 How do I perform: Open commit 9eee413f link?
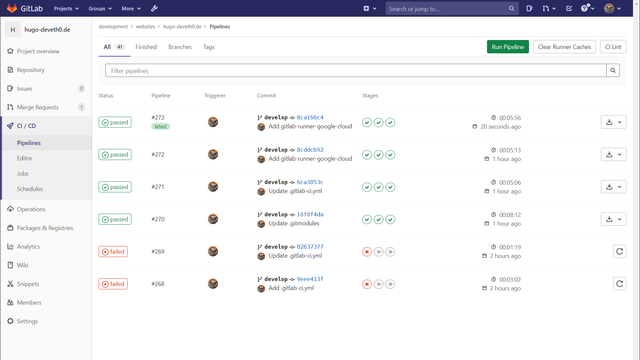click(x=310, y=279)
